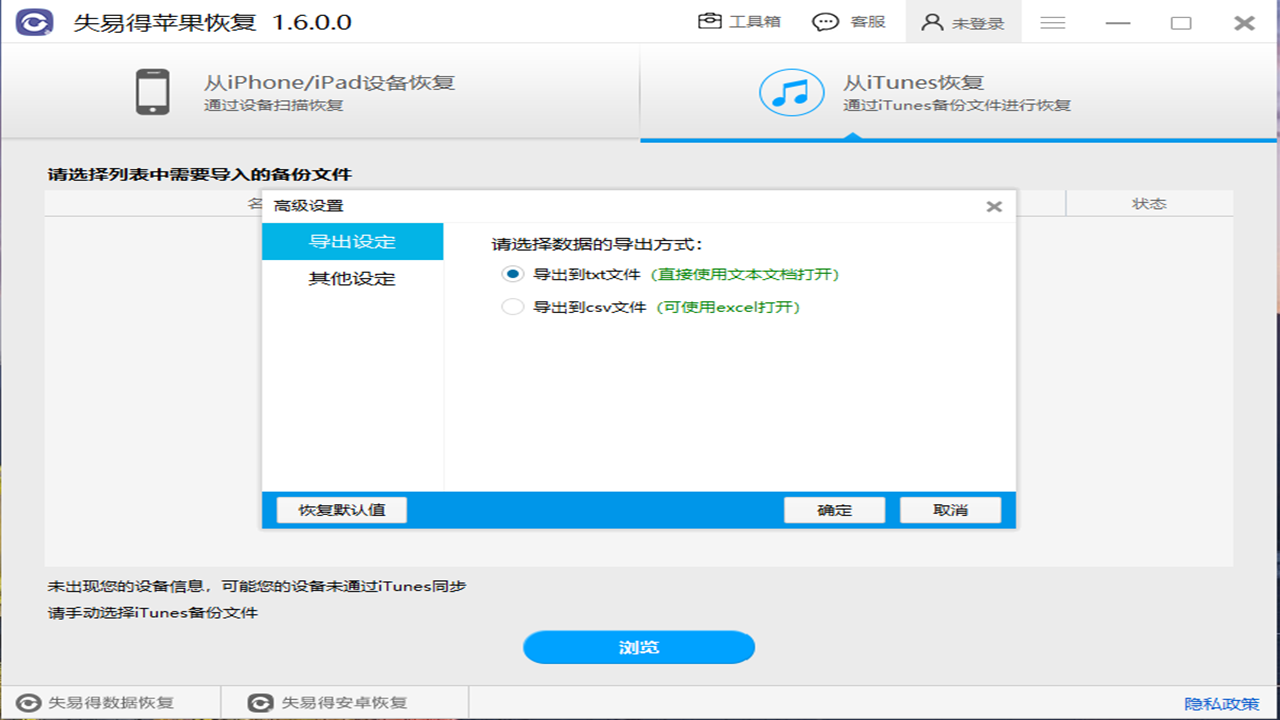Click the app logo icon in title bar
Image resolution: width=1280 pixels, height=720 pixels.
[x=34, y=22]
